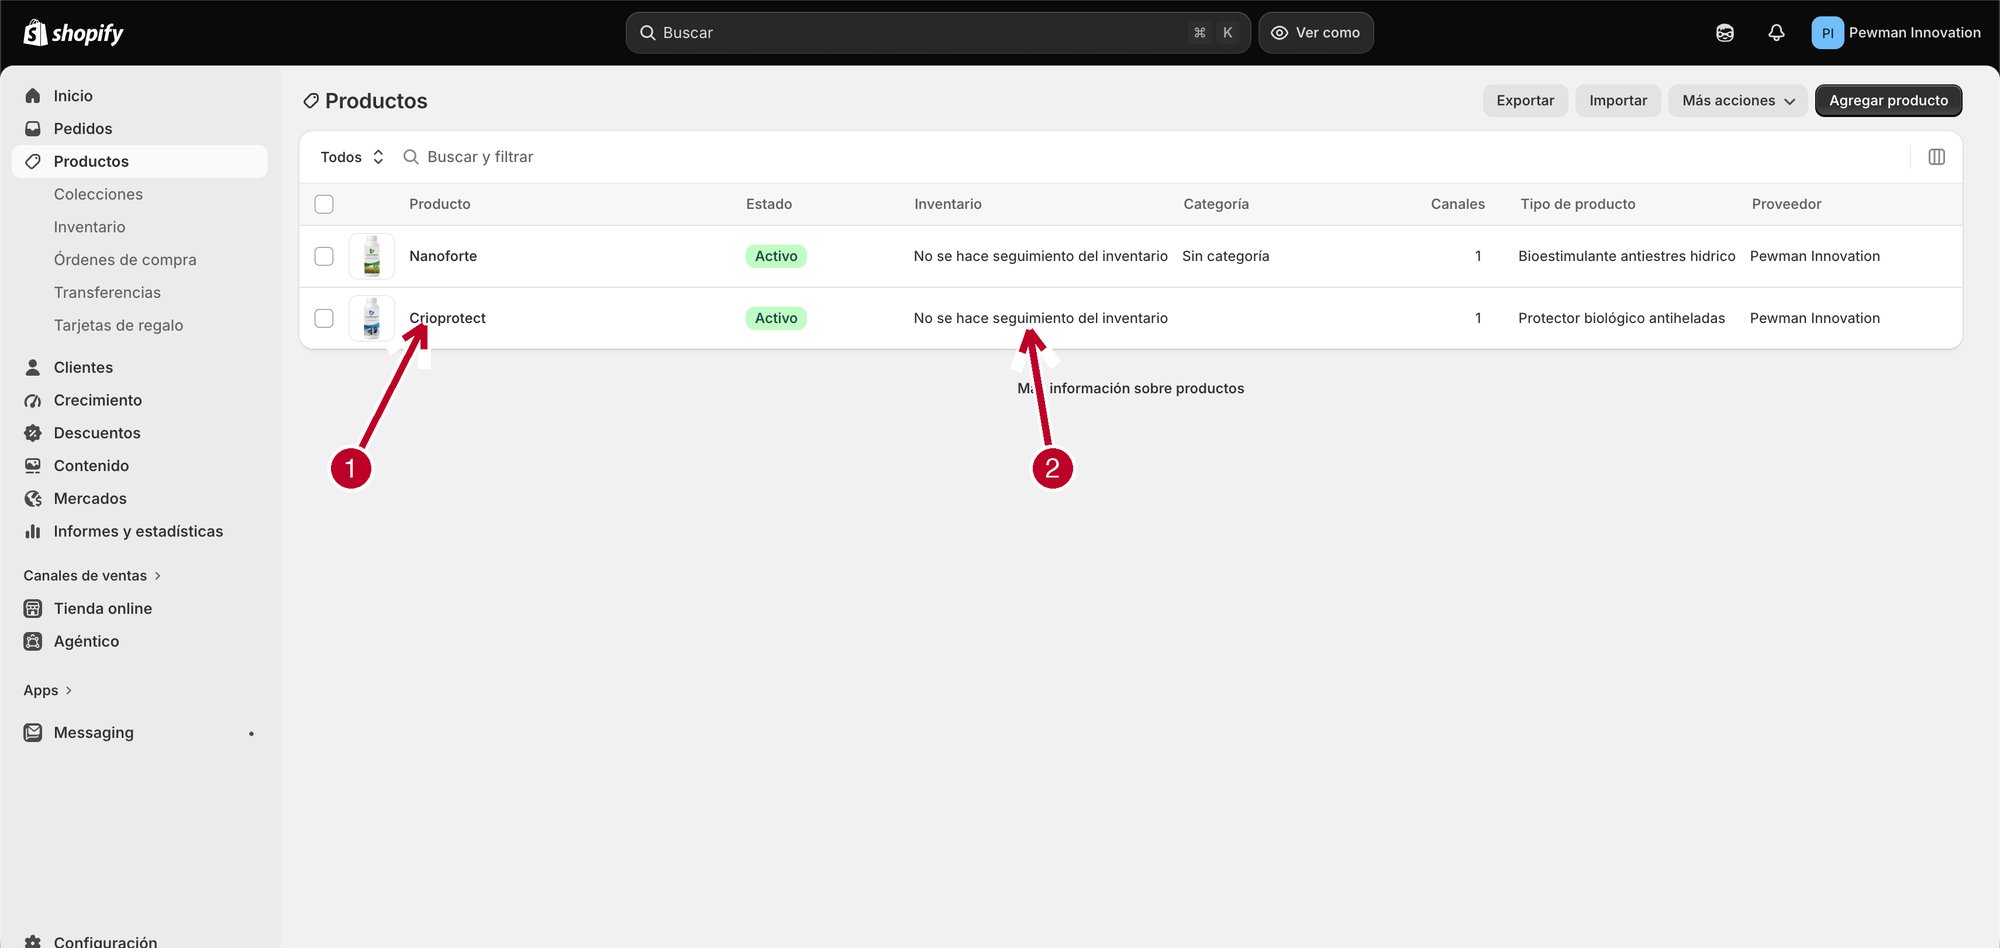Click the Inventario column header
The image size is (2000, 948).
pyautogui.click(x=947, y=204)
